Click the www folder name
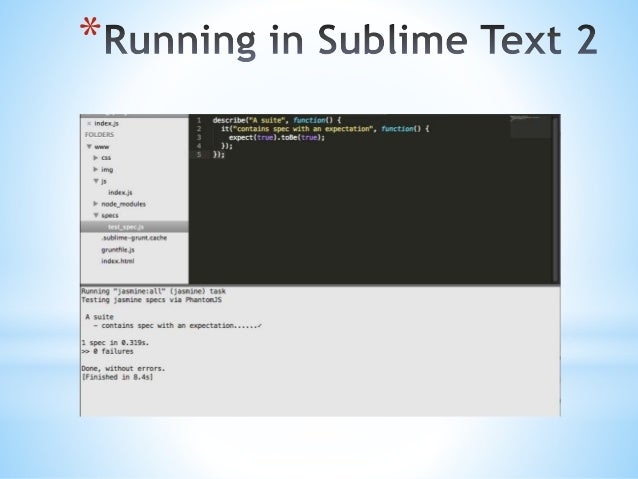638x479 pixels. tap(102, 147)
